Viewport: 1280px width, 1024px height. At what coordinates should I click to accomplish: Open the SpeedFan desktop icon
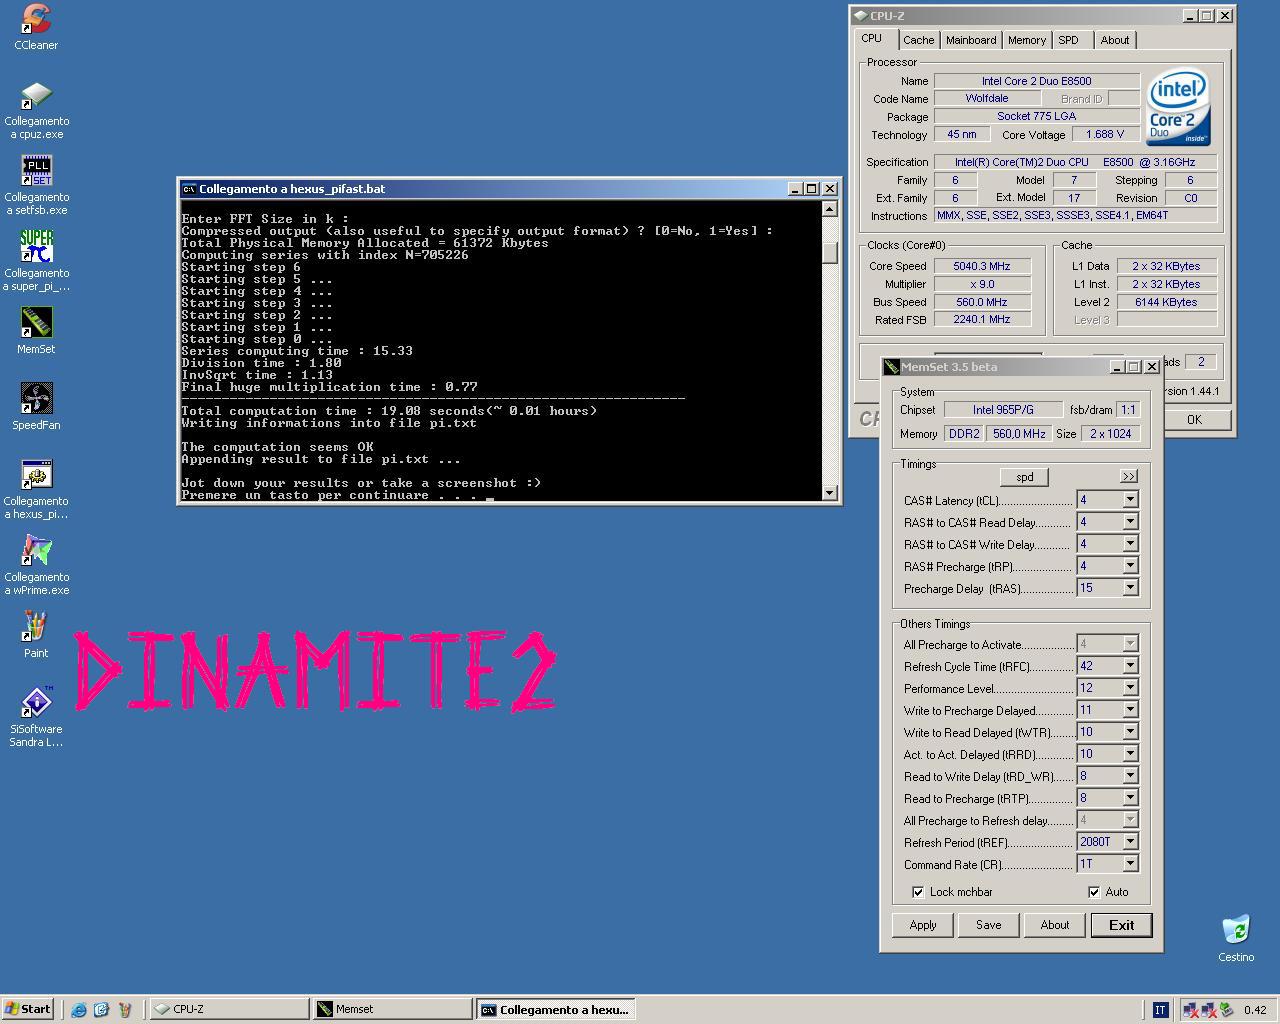point(36,399)
